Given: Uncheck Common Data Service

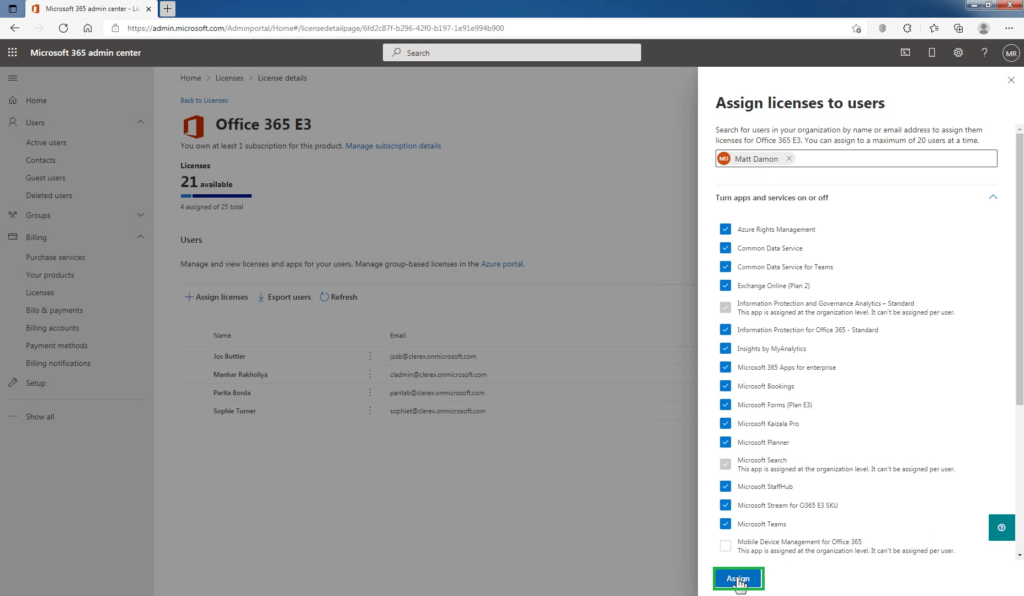Looking at the screenshot, I should pyautogui.click(x=725, y=248).
